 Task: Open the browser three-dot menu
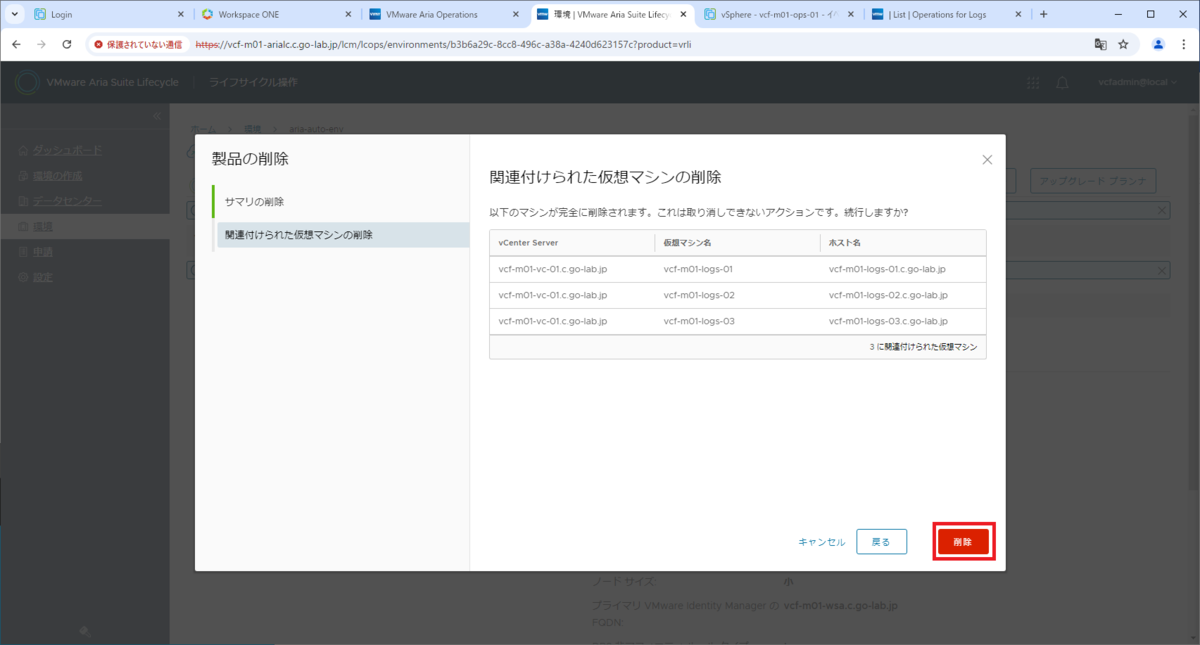coord(1183,44)
